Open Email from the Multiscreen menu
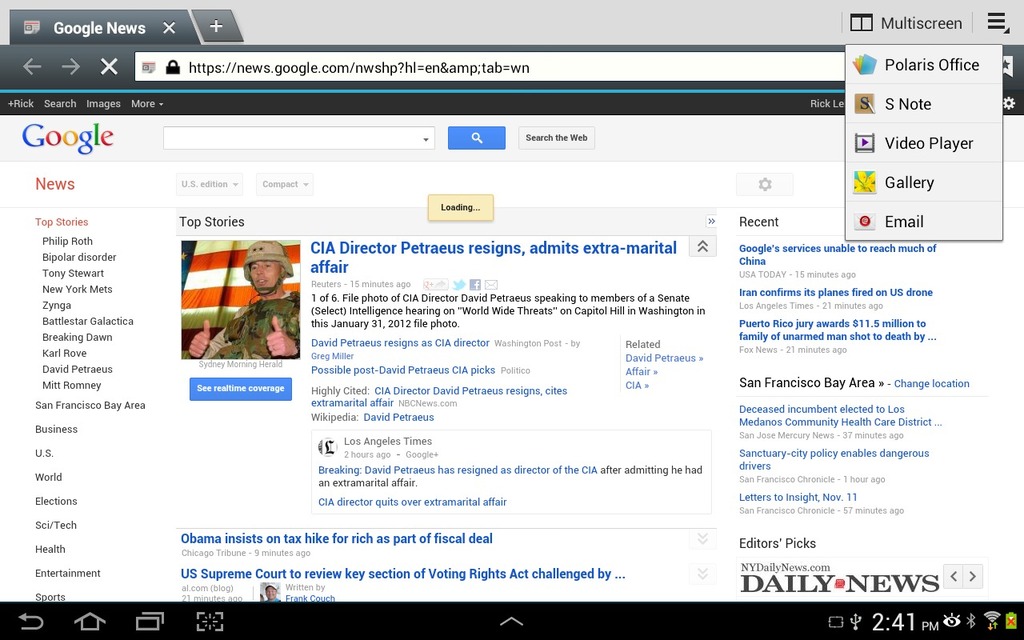Screen dimensions: 1024x640 tap(923, 221)
